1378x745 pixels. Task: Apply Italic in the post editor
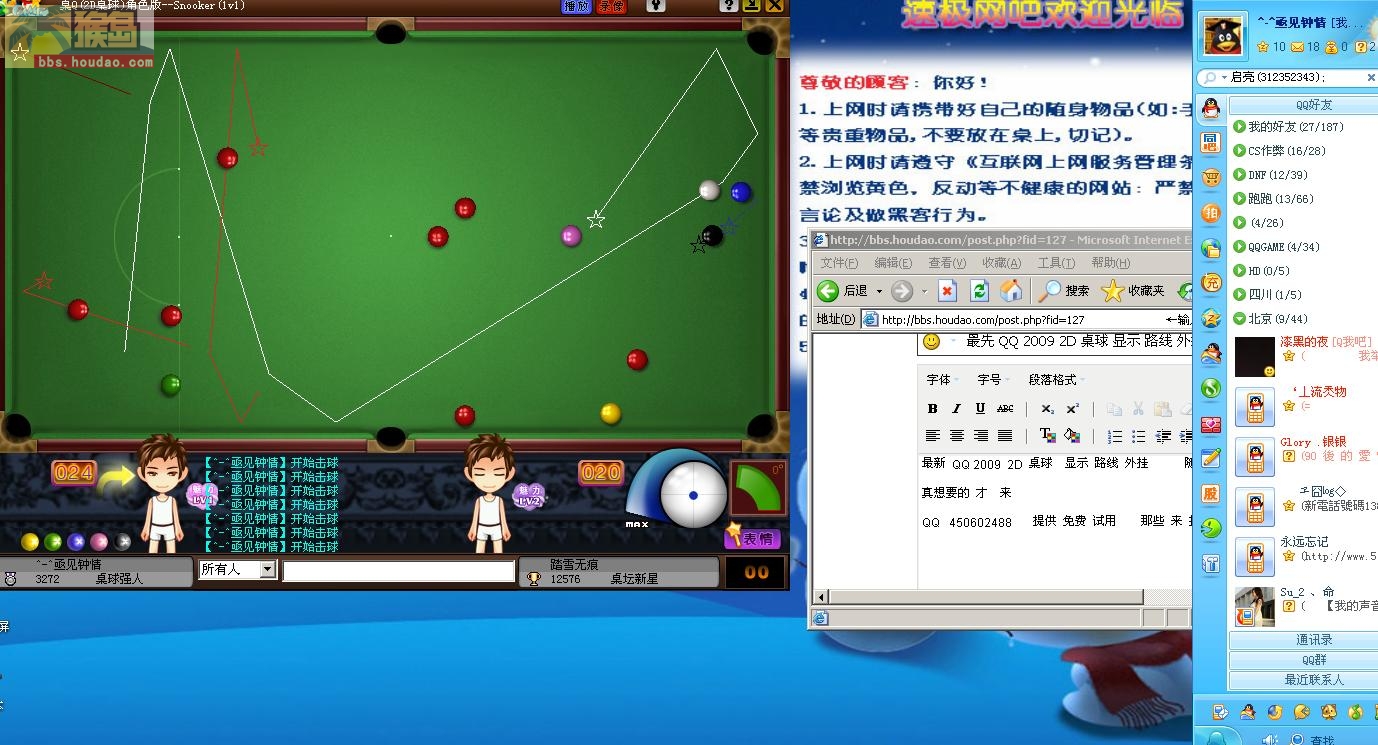tap(956, 409)
